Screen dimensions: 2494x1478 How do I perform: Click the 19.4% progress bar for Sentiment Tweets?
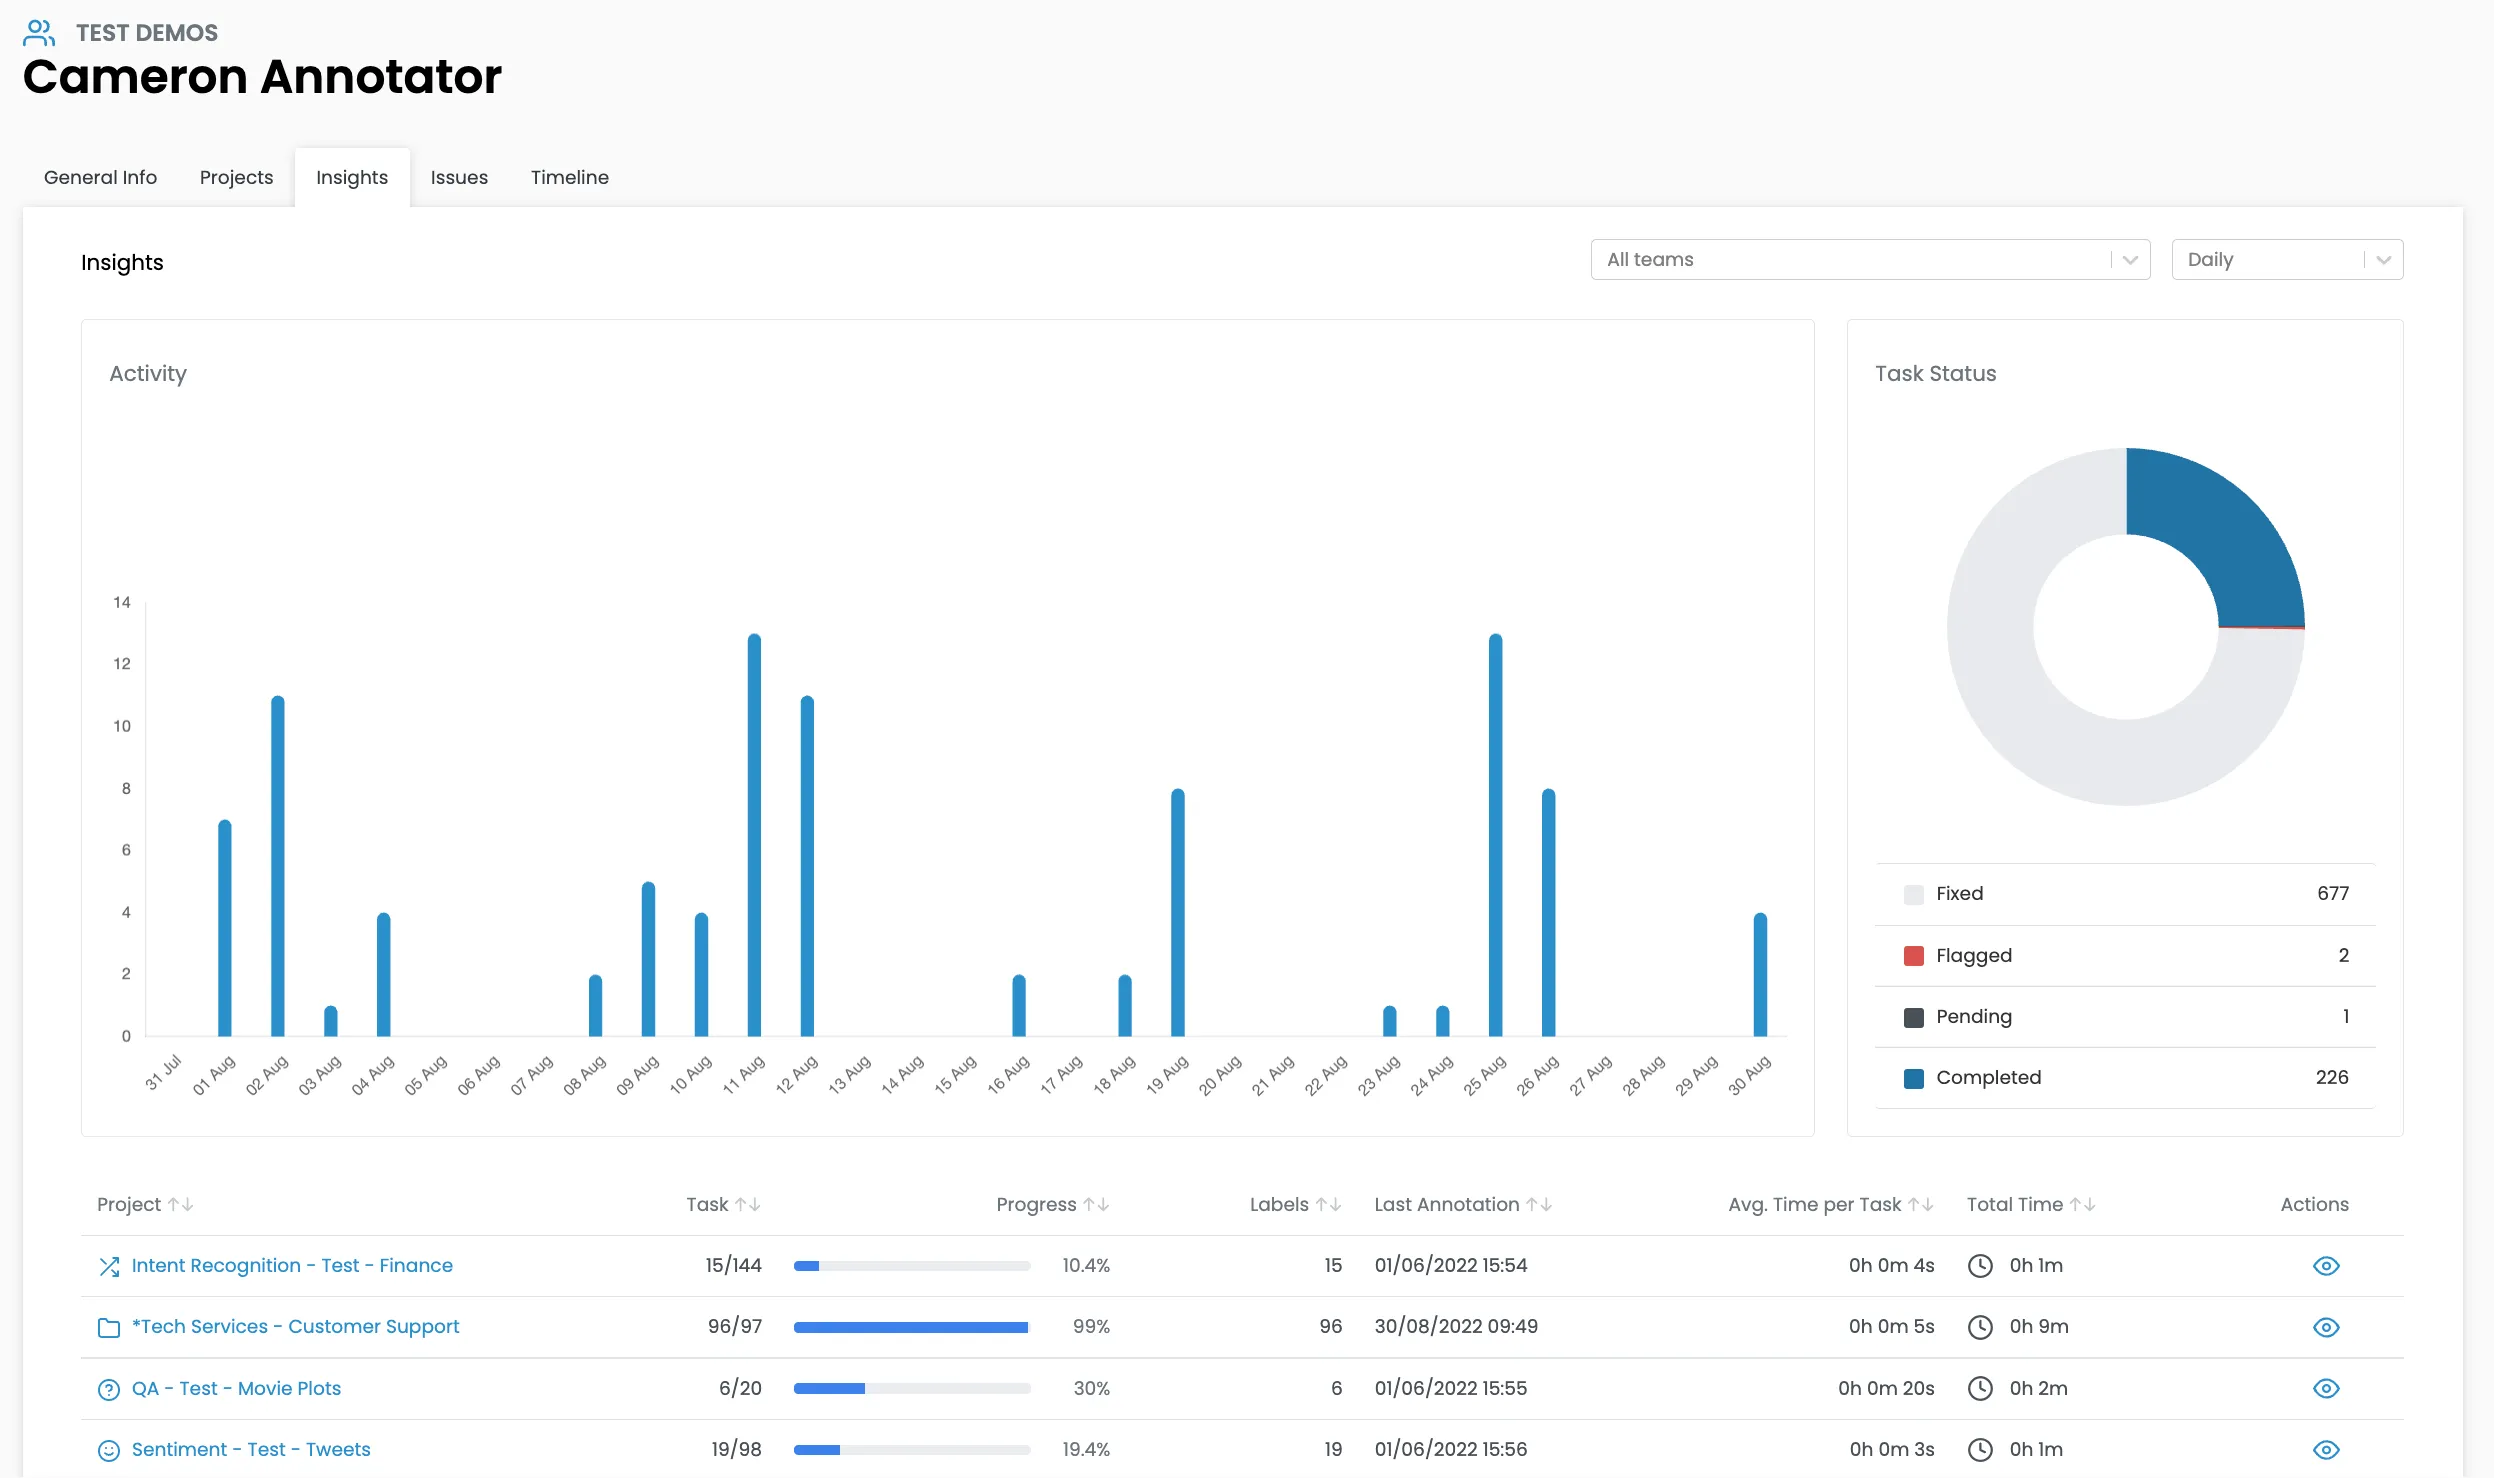pos(912,1449)
